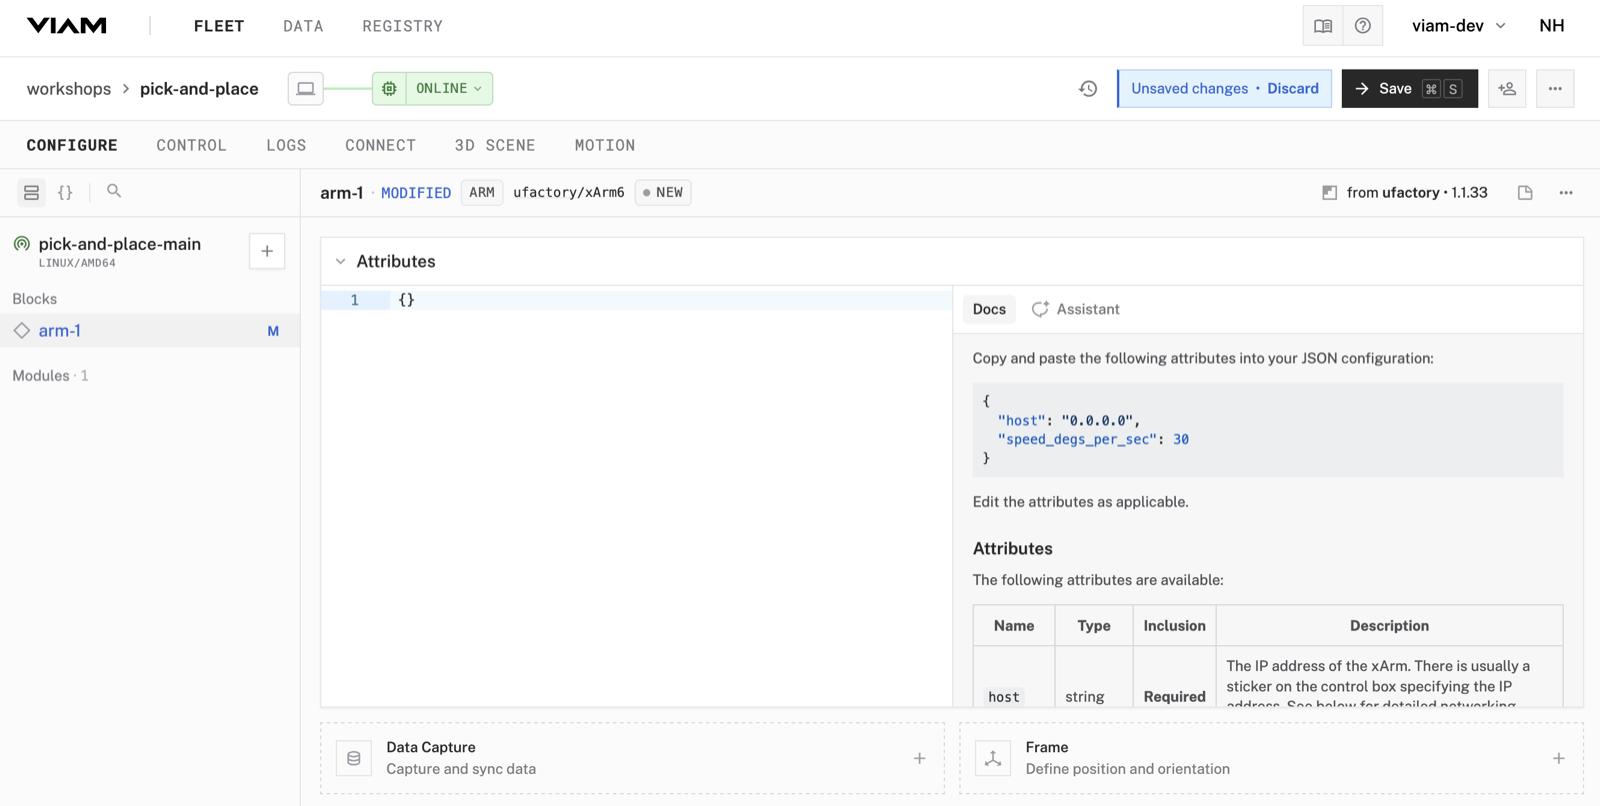
Task: Select arm-1 in the Blocks list
Action: click(150, 331)
